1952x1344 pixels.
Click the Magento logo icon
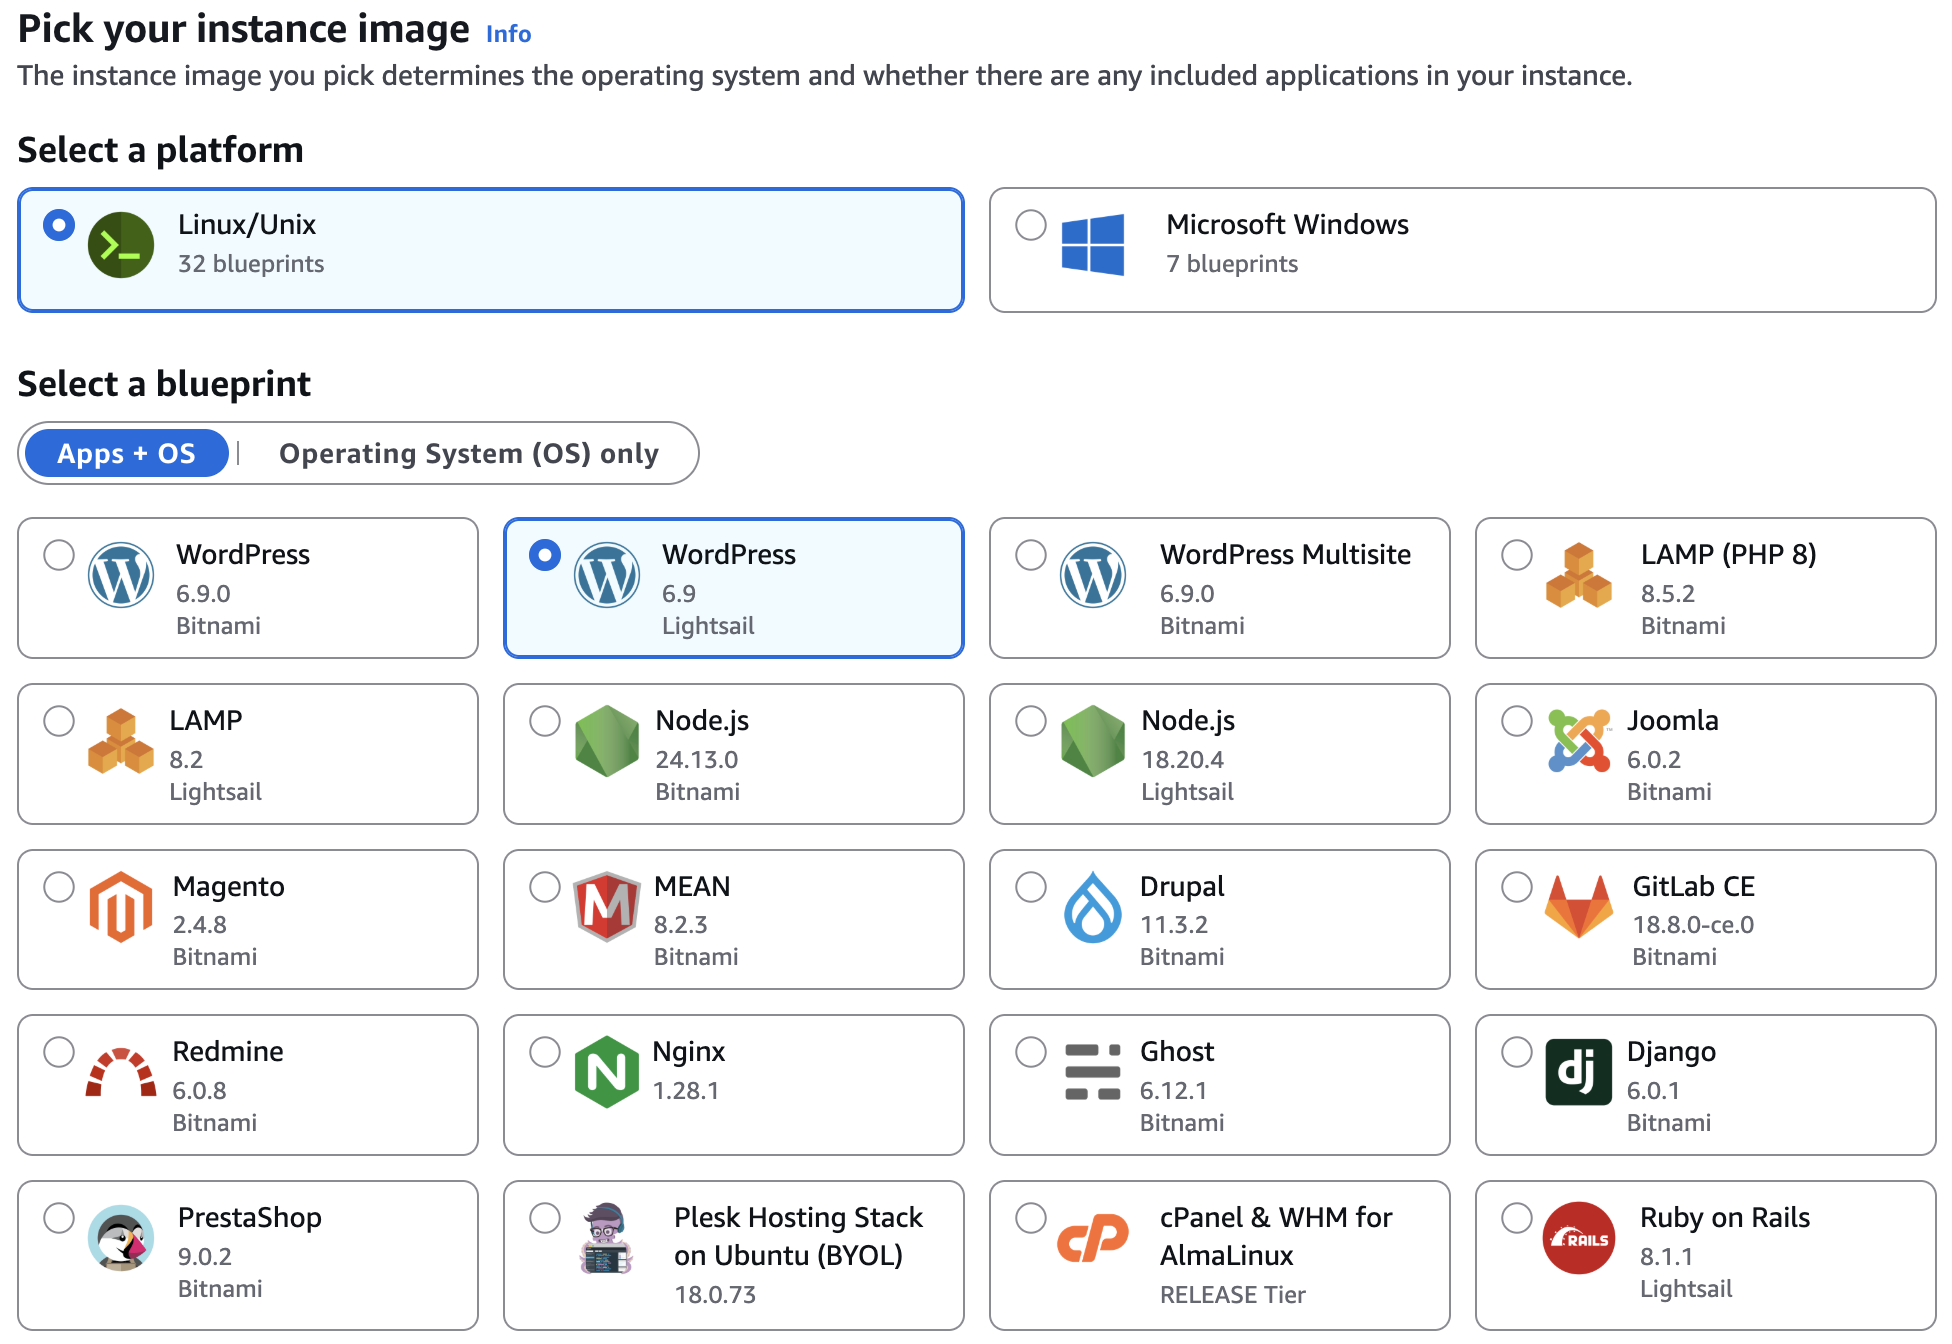(x=121, y=906)
